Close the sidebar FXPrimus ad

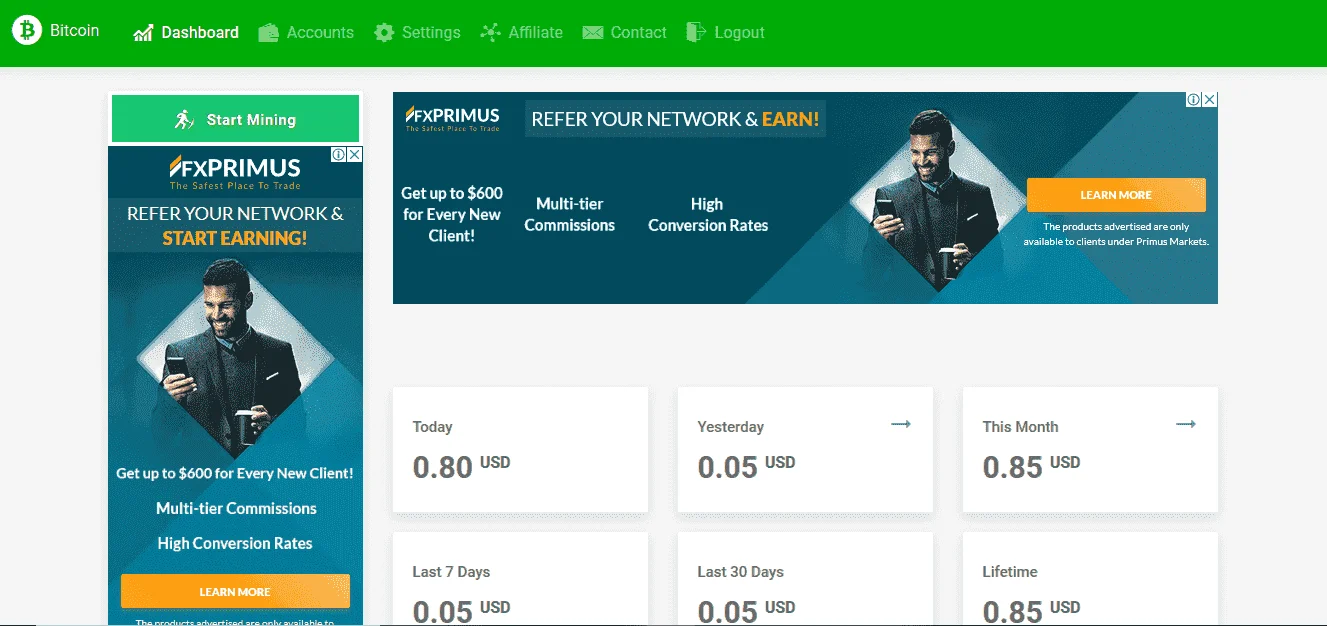coord(354,154)
